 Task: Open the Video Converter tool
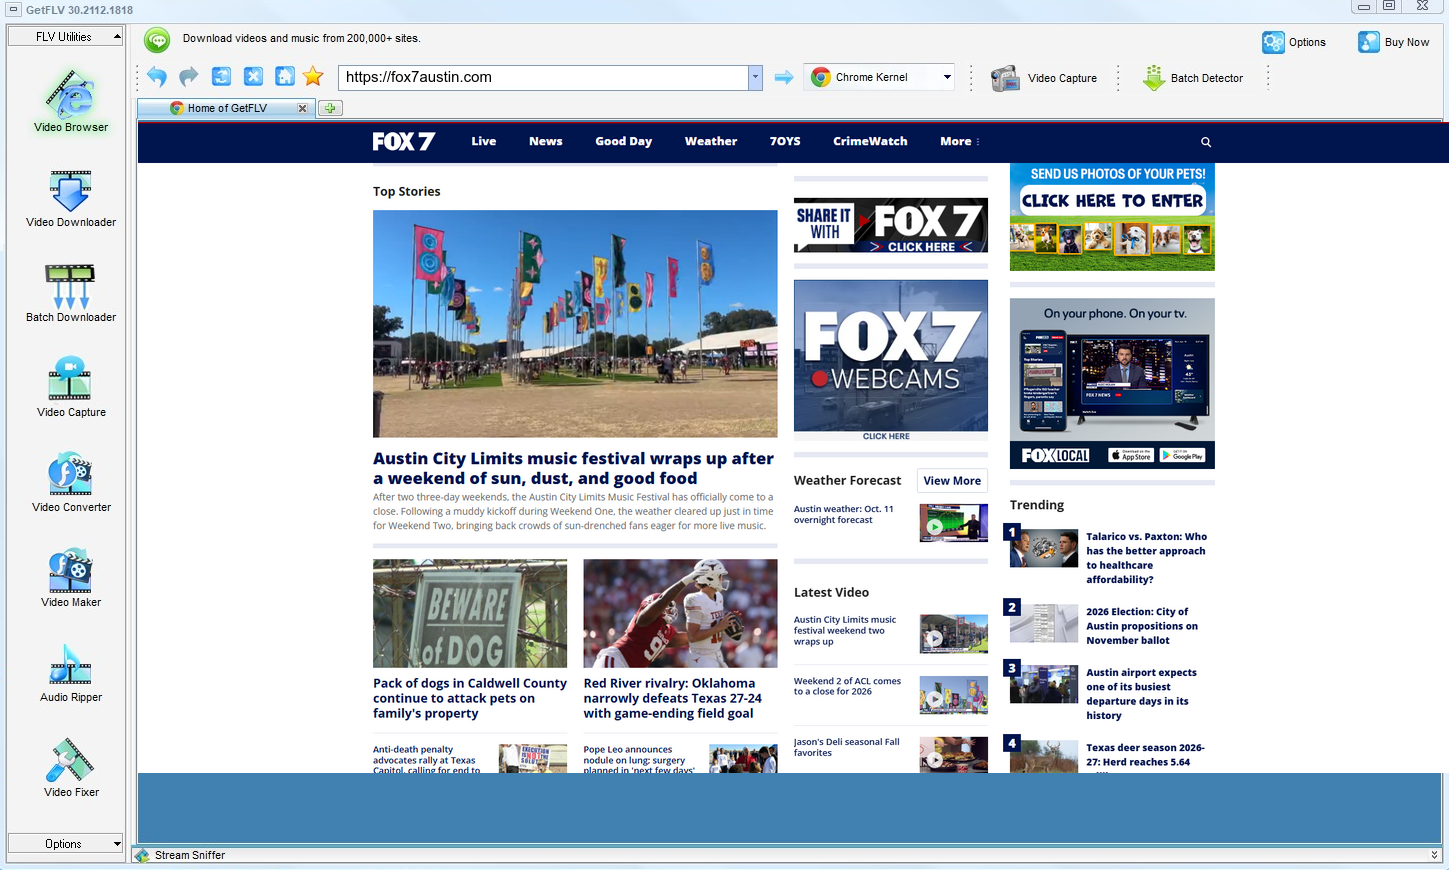(x=71, y=483)
